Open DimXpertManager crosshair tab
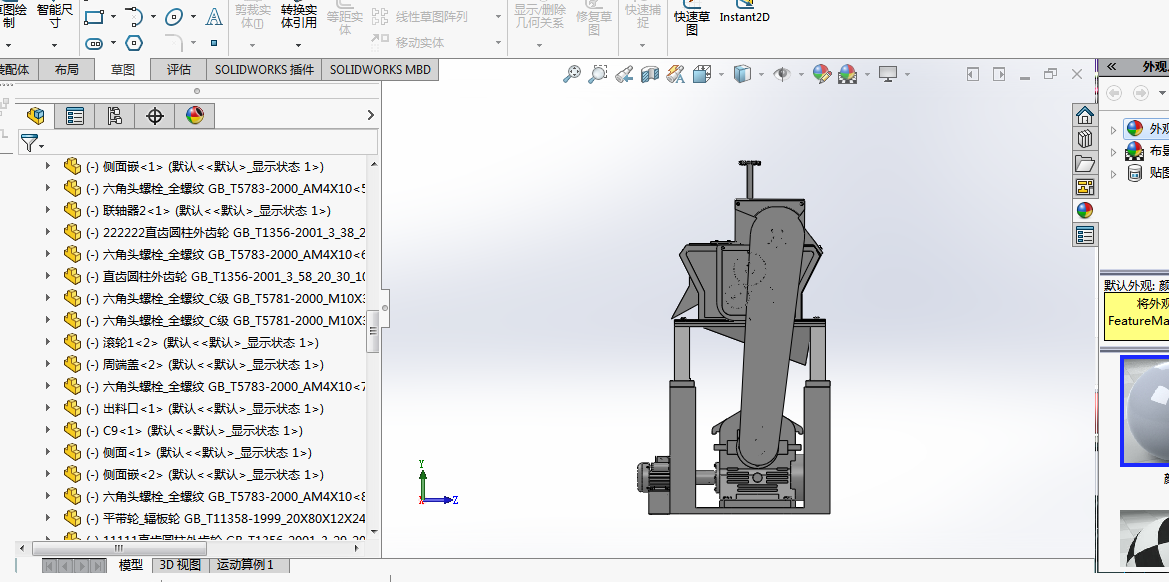 [x=155, y=116]
